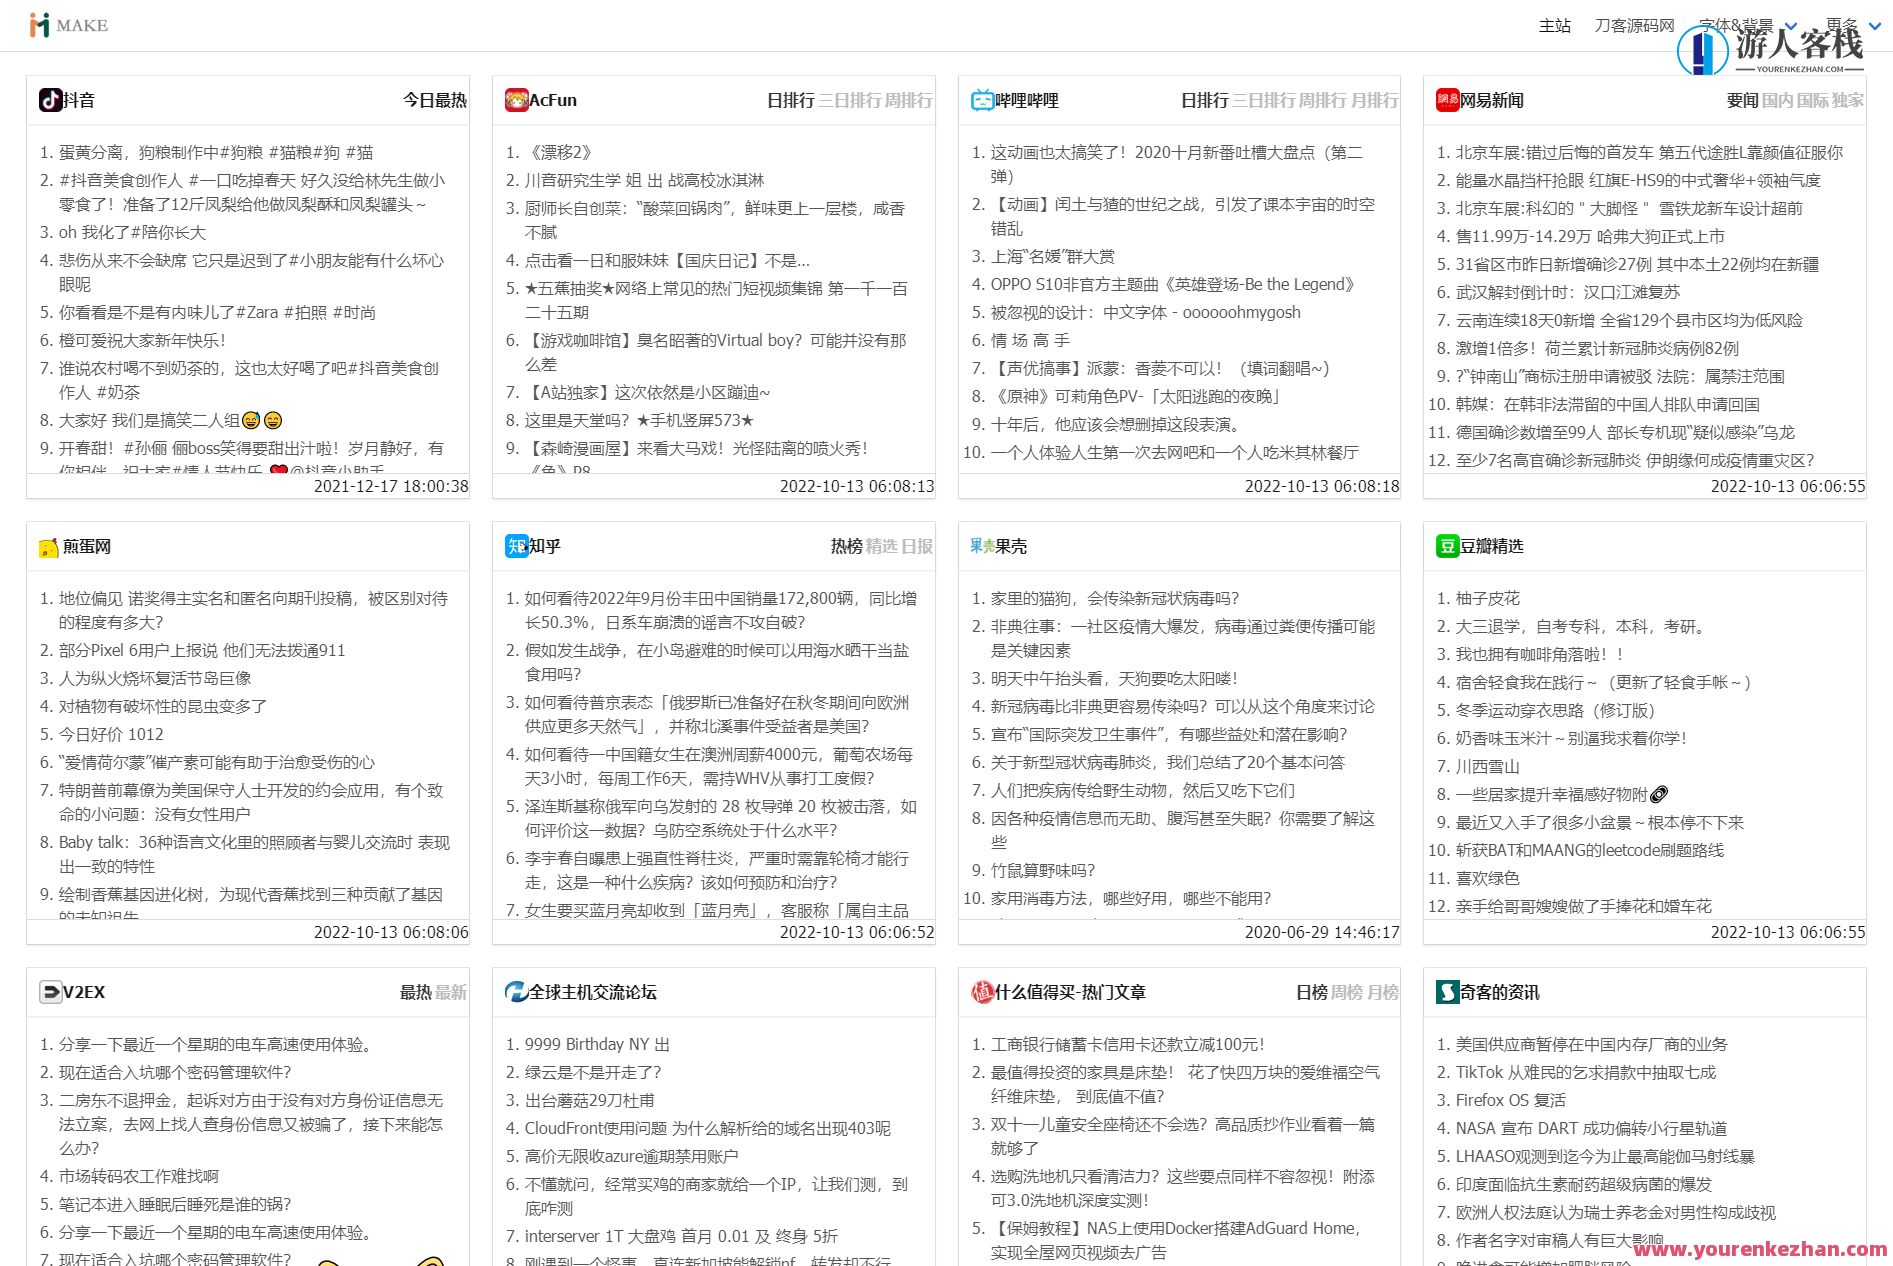Click the 网易新闻 section icon

point(1447,100)
